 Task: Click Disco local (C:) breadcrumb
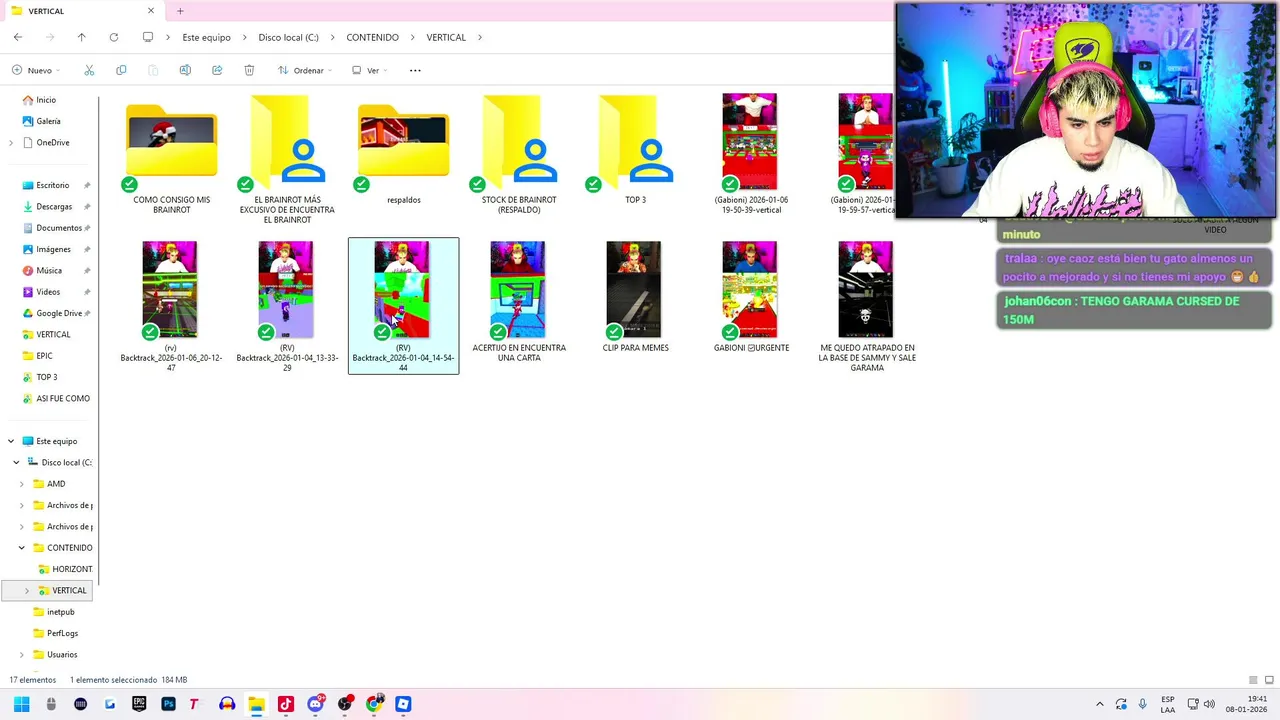coord(288,37)
